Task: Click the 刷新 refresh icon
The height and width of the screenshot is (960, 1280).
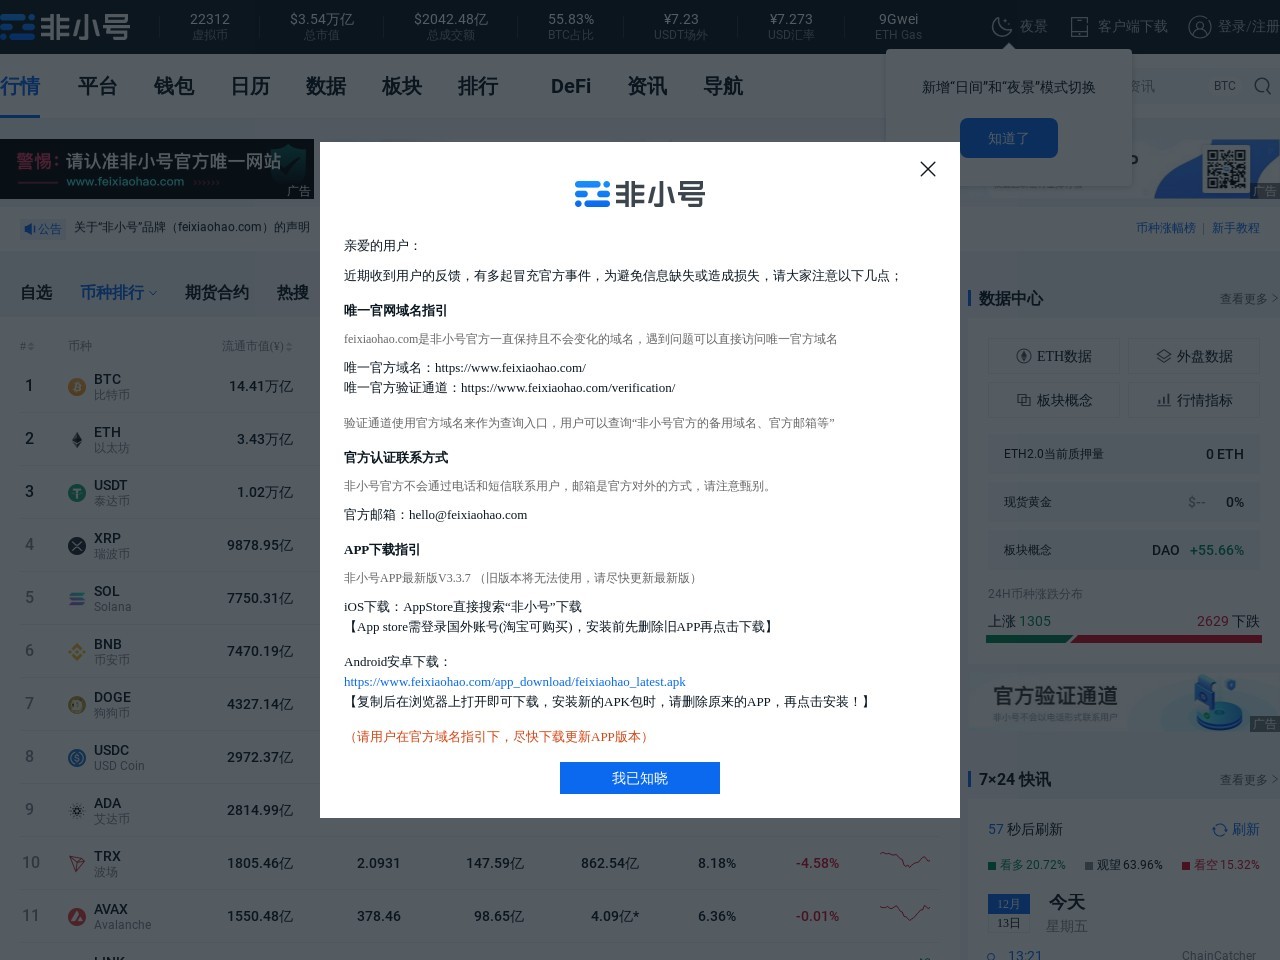Action: point(1219,830)
